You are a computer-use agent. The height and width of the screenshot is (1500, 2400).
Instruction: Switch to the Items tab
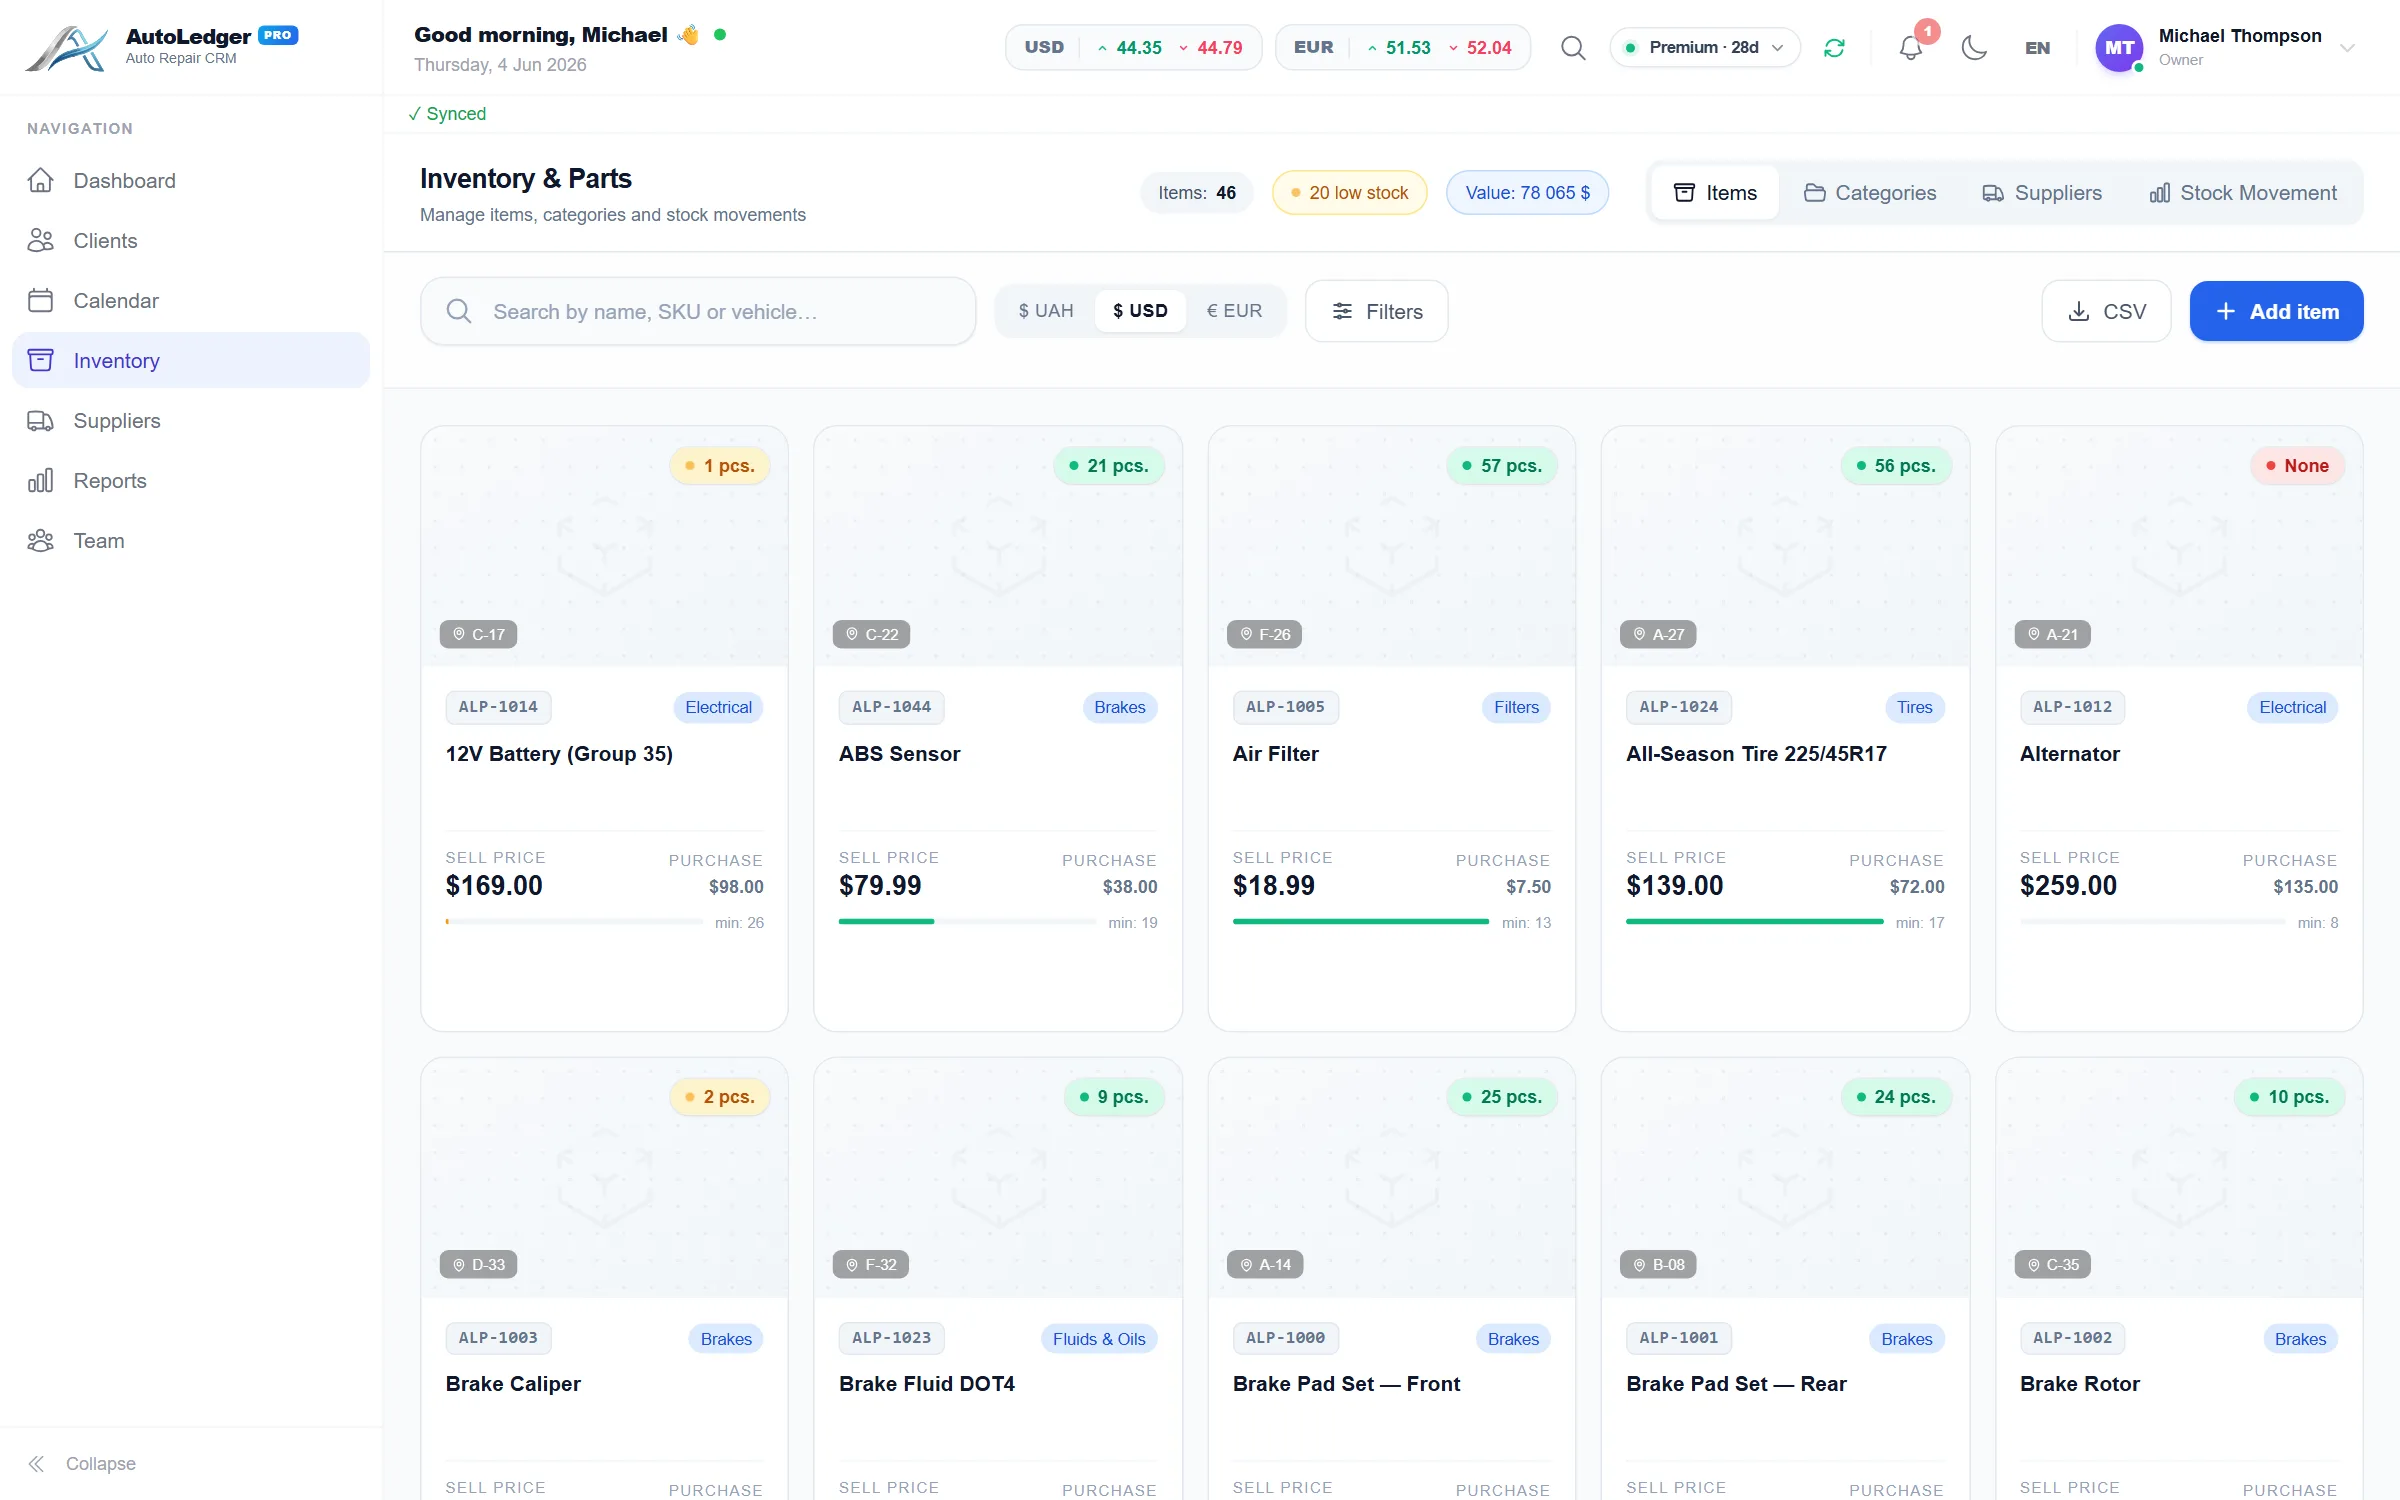(1715, 192)
